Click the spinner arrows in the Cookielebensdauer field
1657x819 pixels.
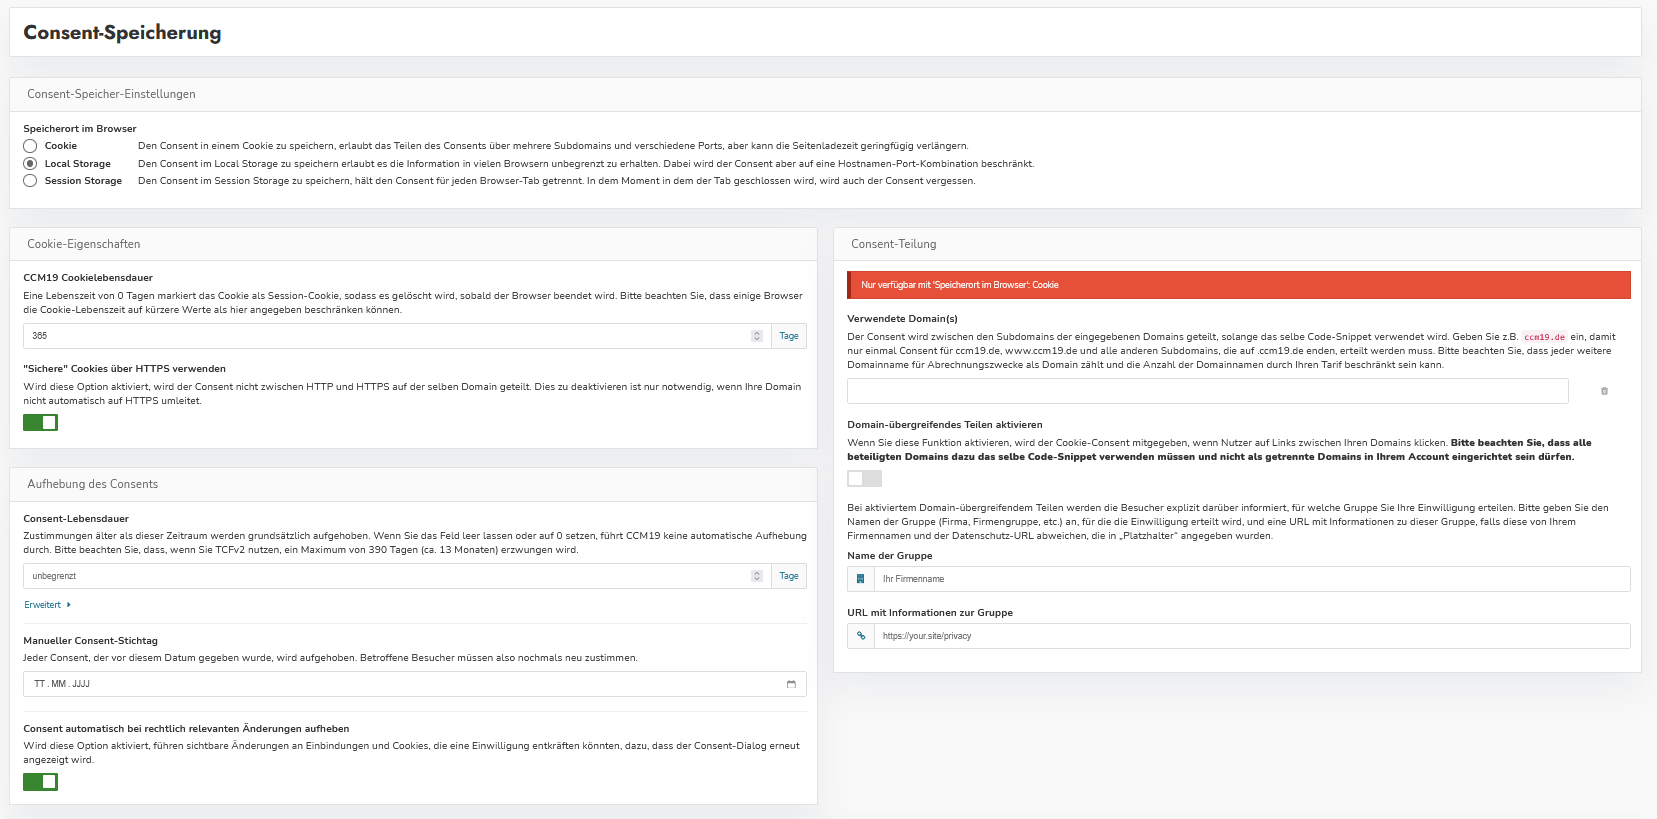757,336
